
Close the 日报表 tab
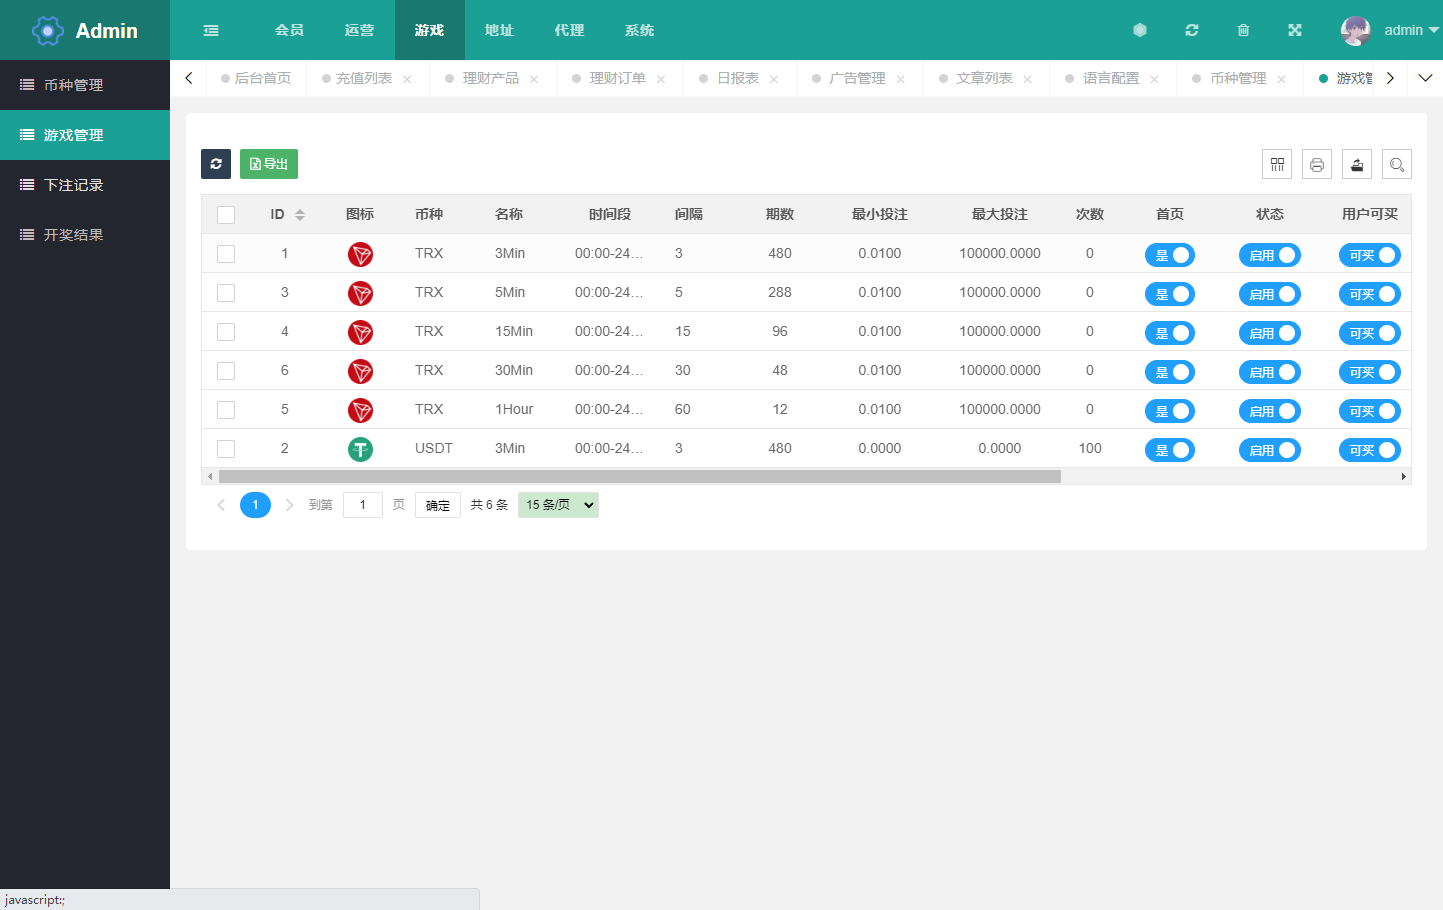[774, 79]
